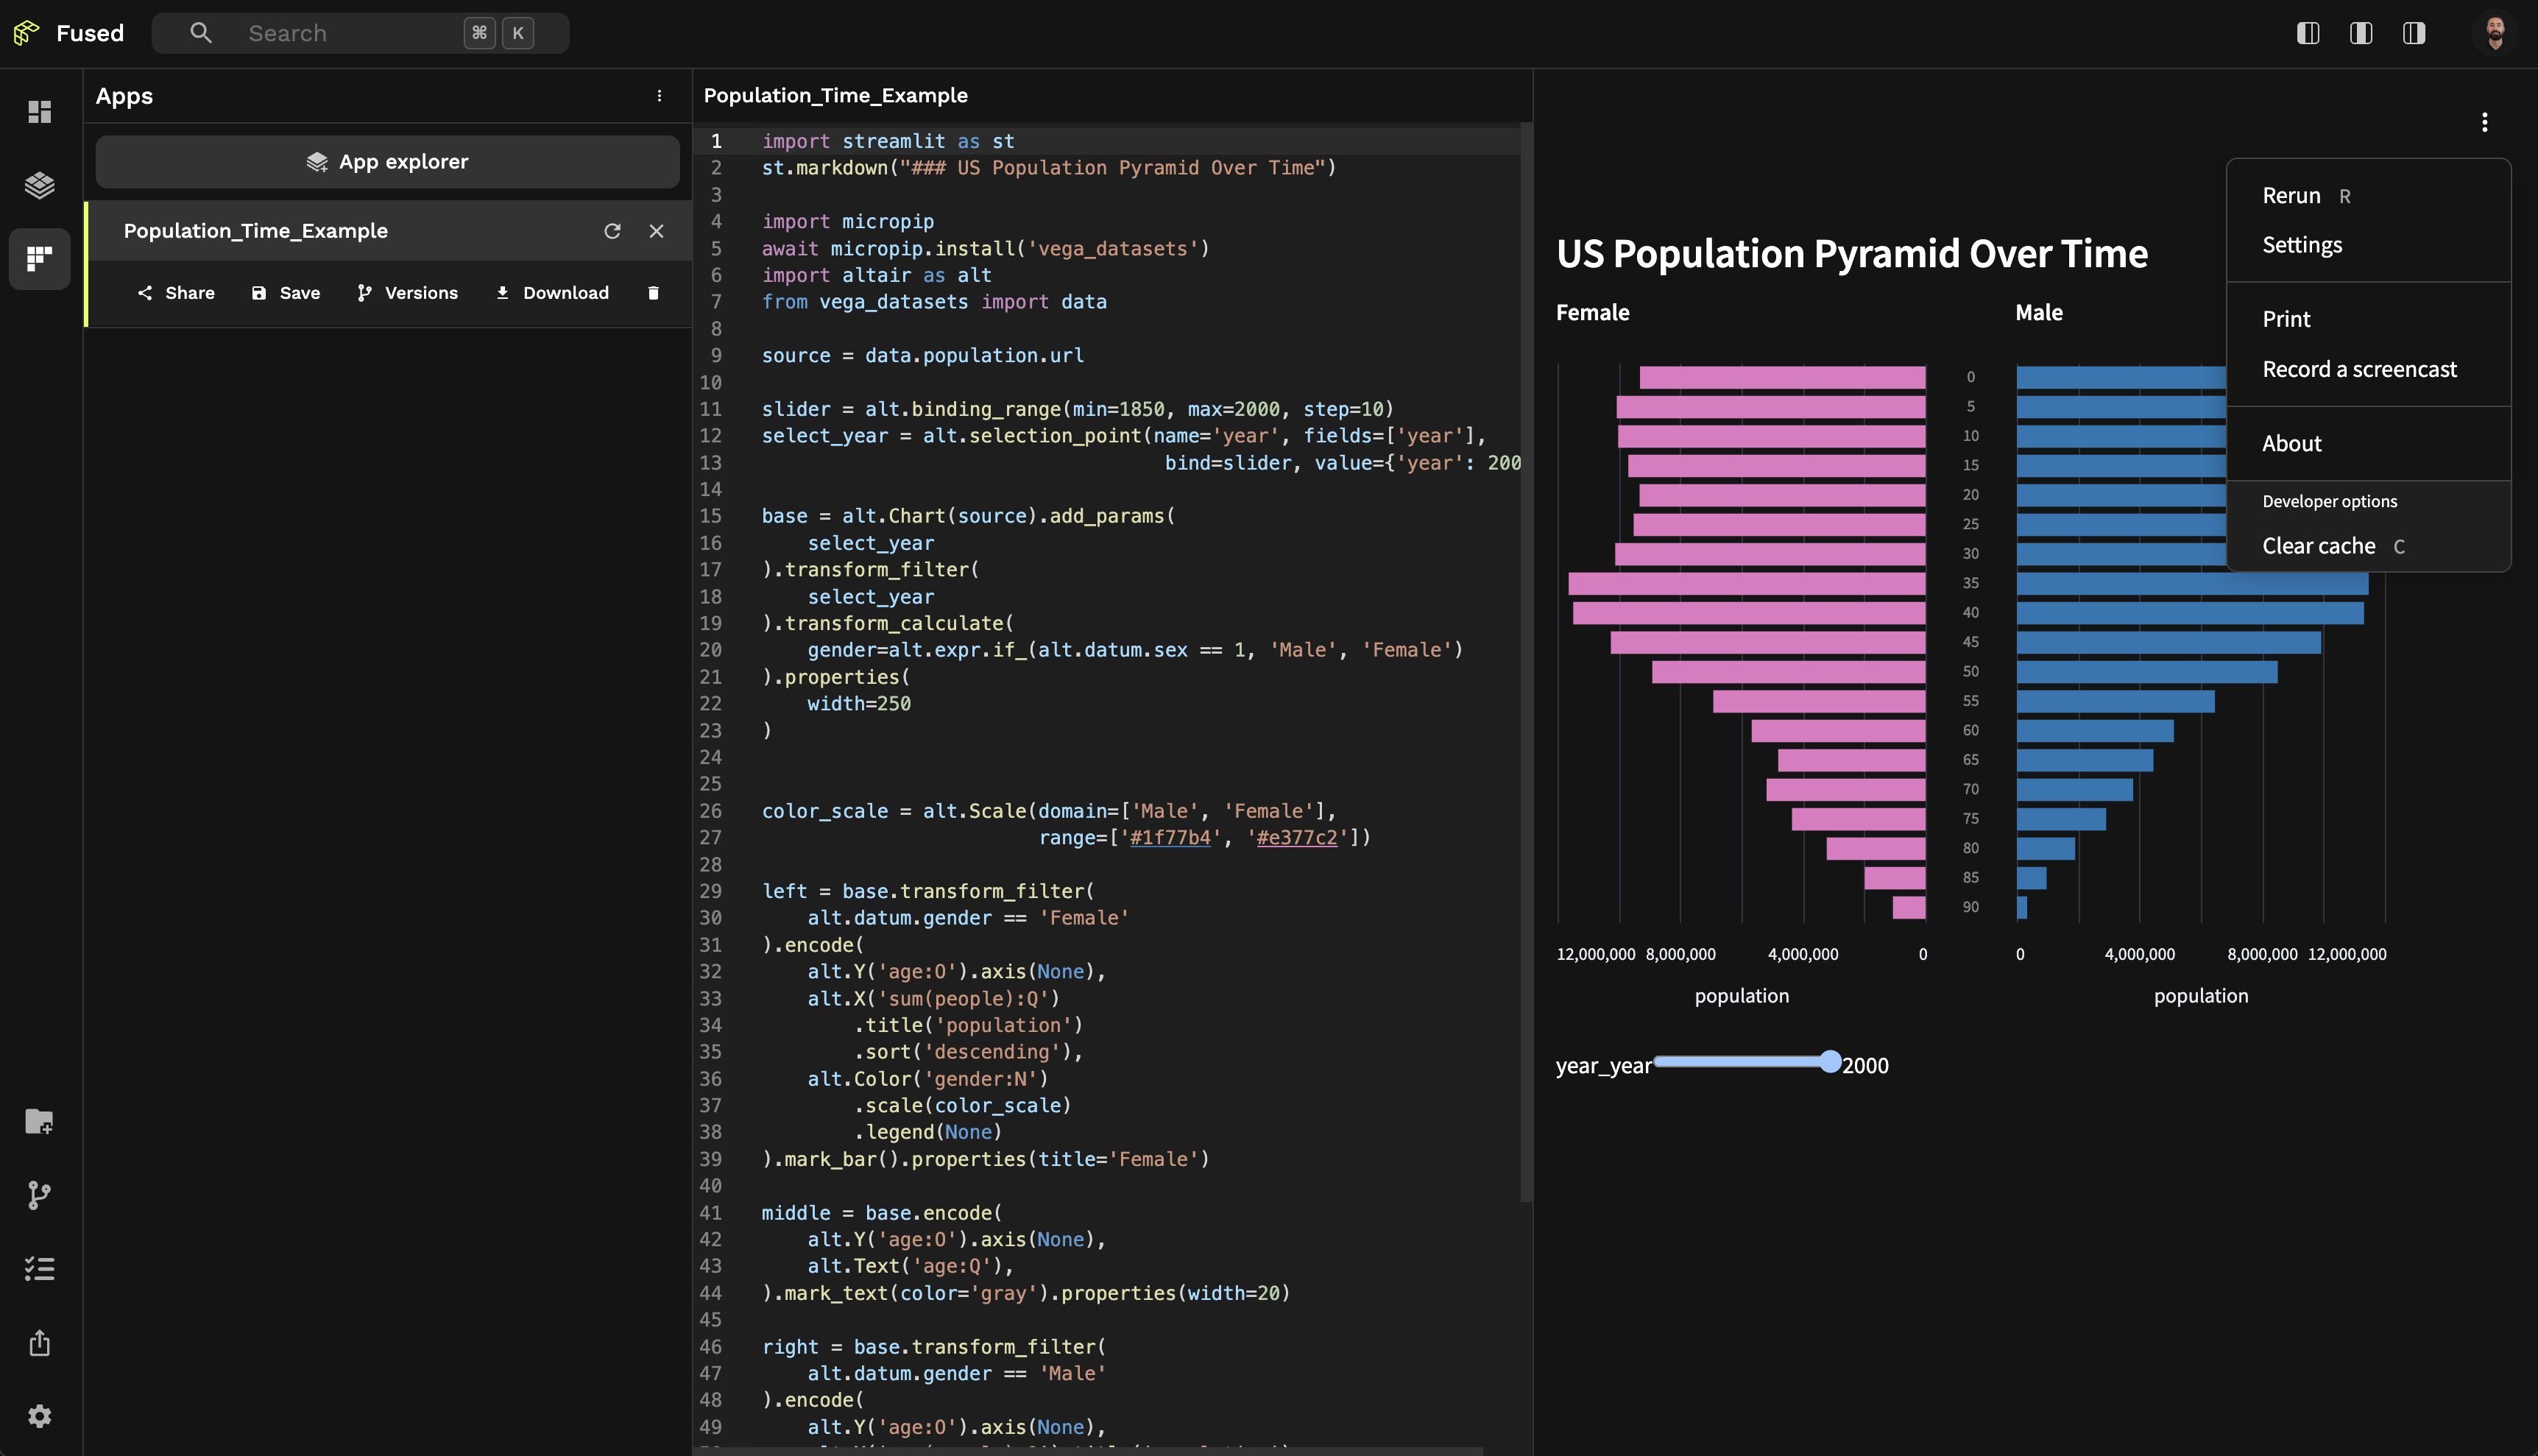Open the dashboard grid icon in sidebar
Viewport: 2538px width, 1456px height.
[39, 112]
